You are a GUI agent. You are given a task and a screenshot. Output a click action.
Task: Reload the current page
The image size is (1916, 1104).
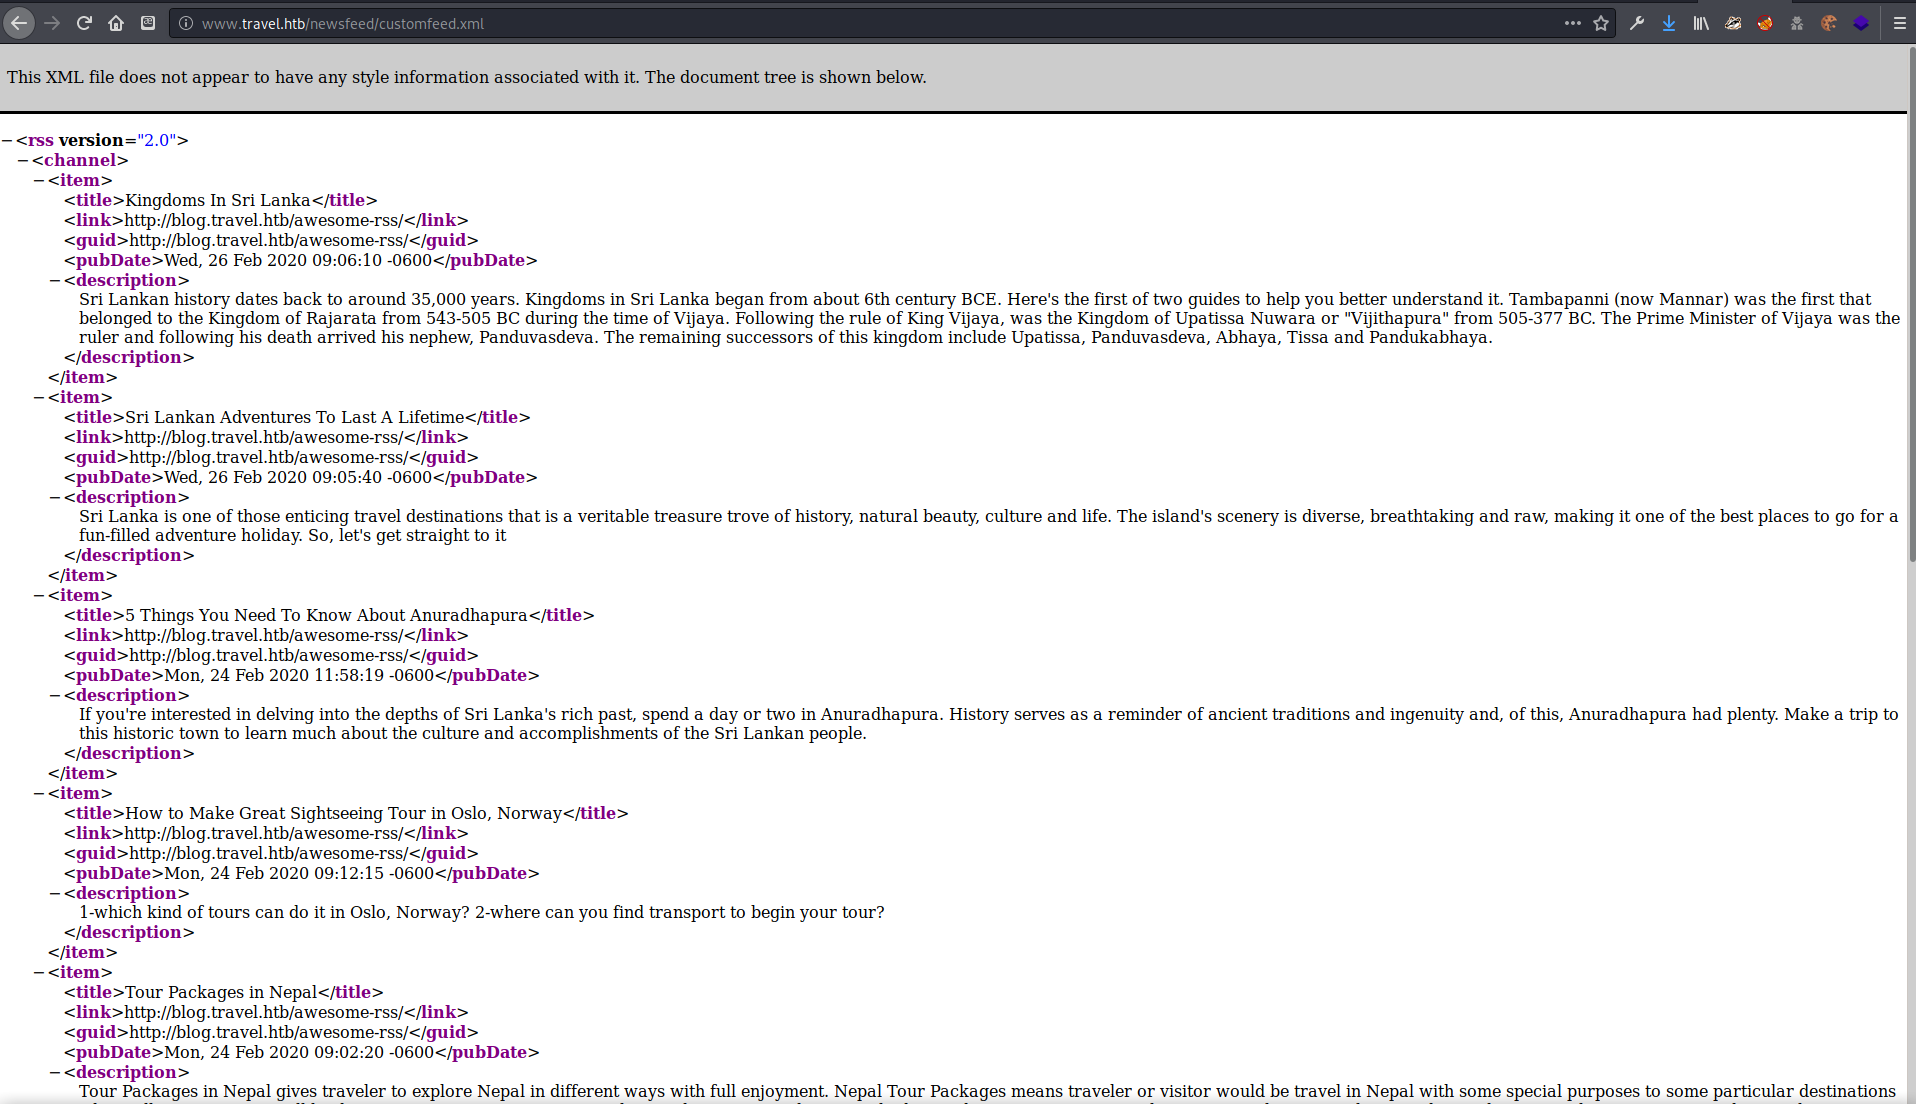pos(84,23)
